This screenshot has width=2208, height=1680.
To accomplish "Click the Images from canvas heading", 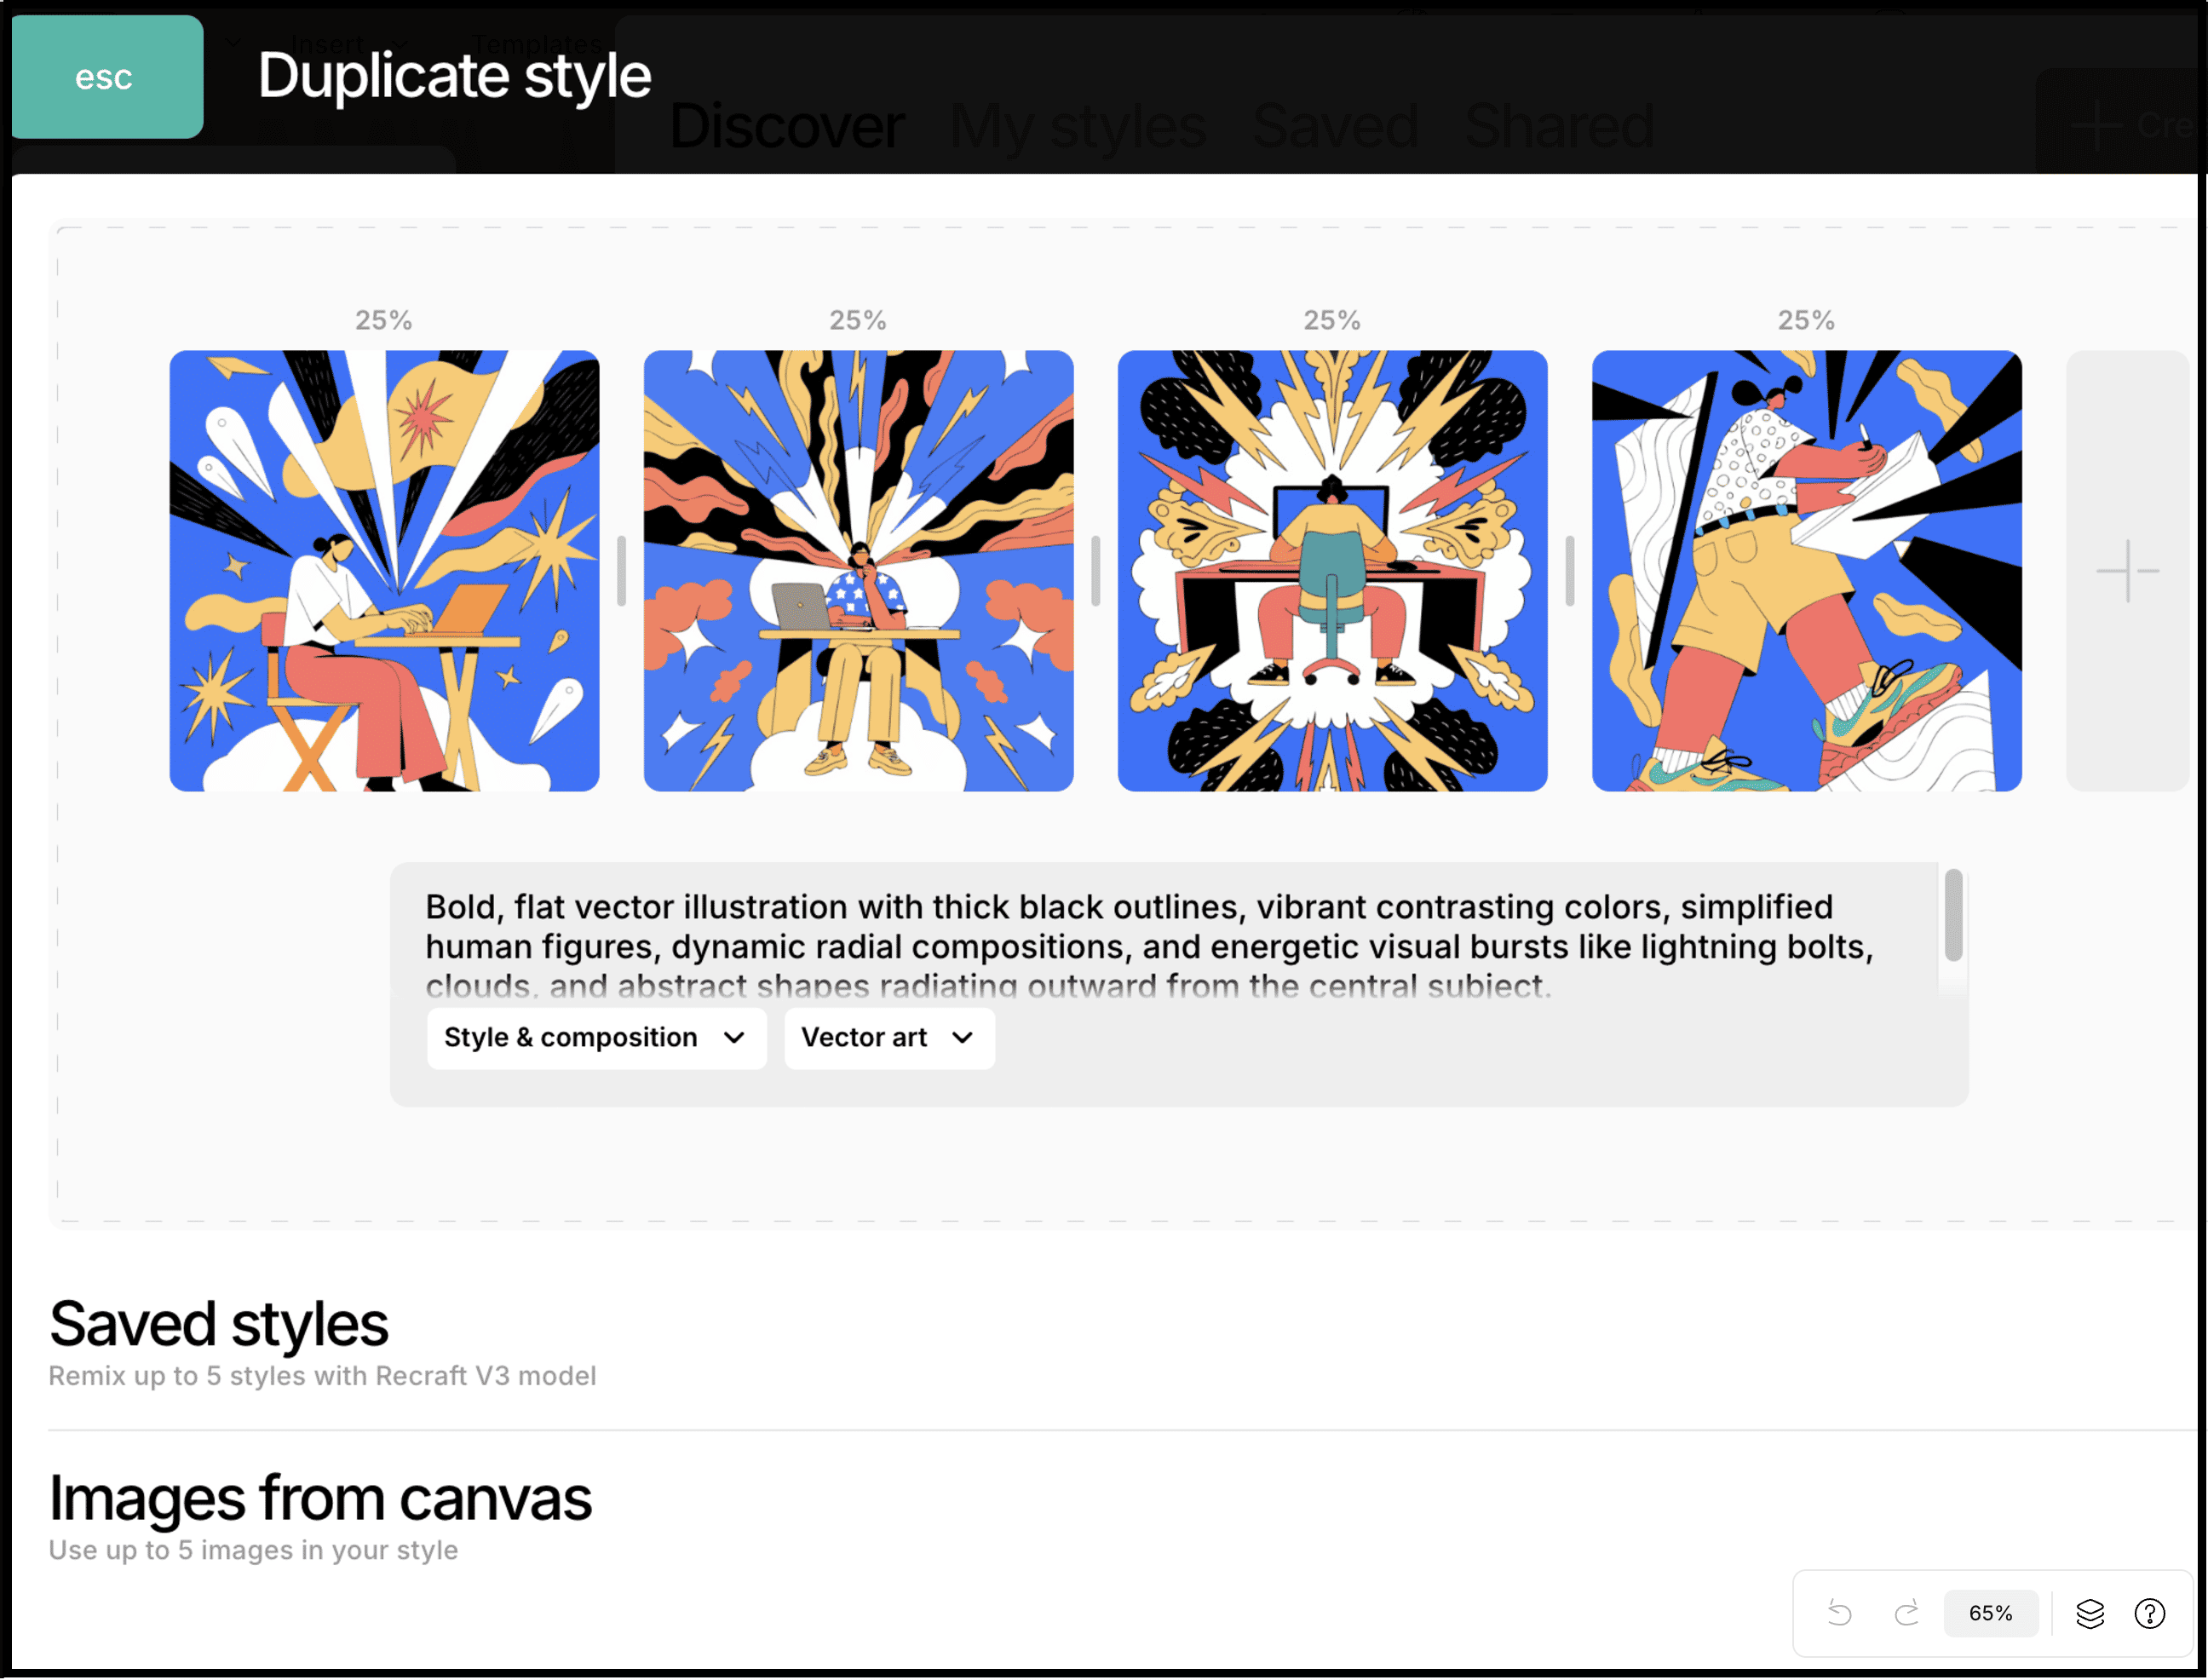I will (320, 1498).
